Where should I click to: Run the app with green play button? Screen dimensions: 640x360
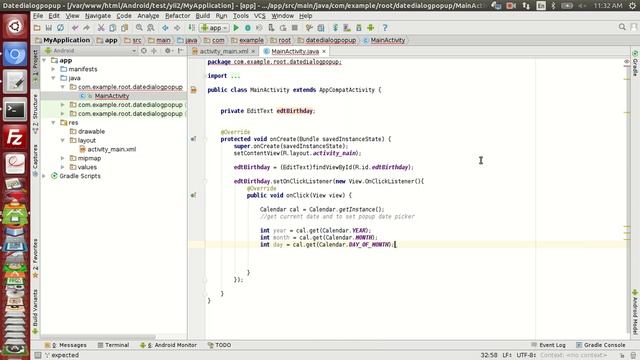236,28
